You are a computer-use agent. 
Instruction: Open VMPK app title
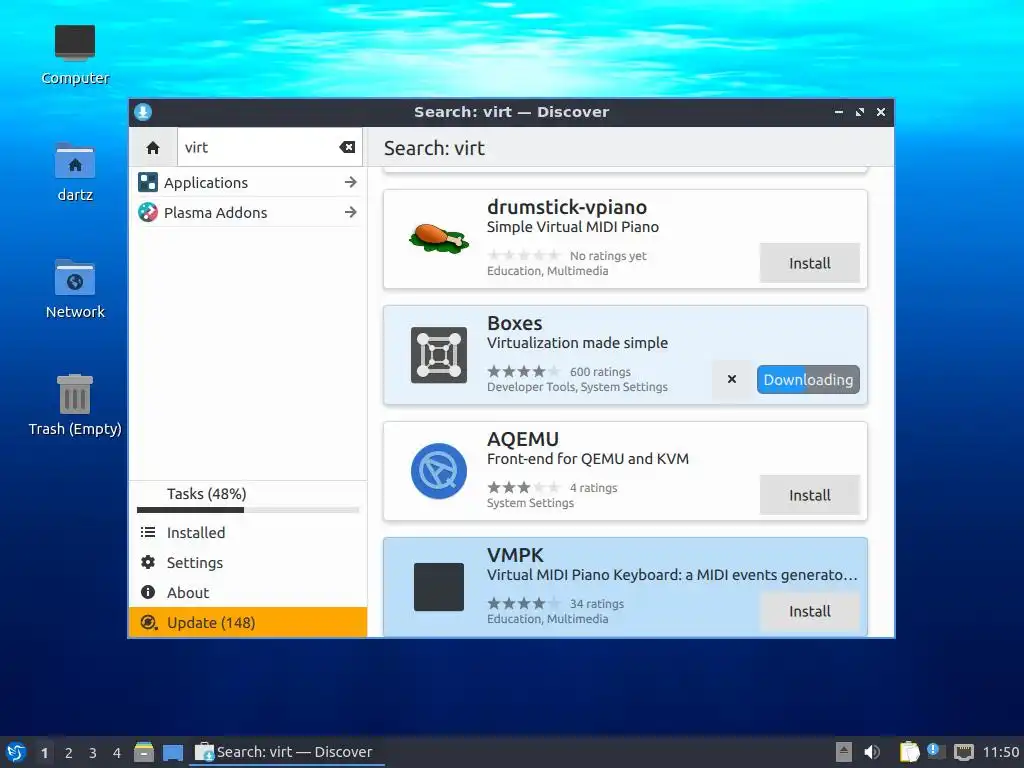(x=515, y=555)
